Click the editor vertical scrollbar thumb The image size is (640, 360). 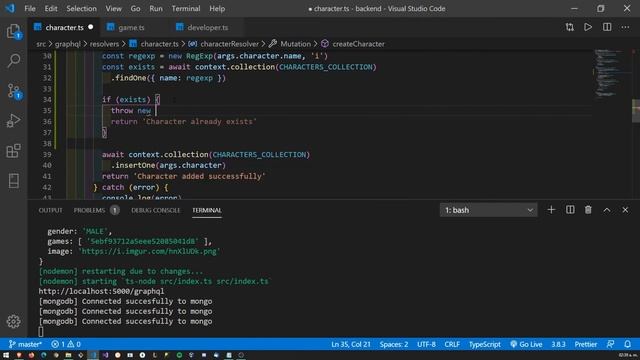pos(636,111)
